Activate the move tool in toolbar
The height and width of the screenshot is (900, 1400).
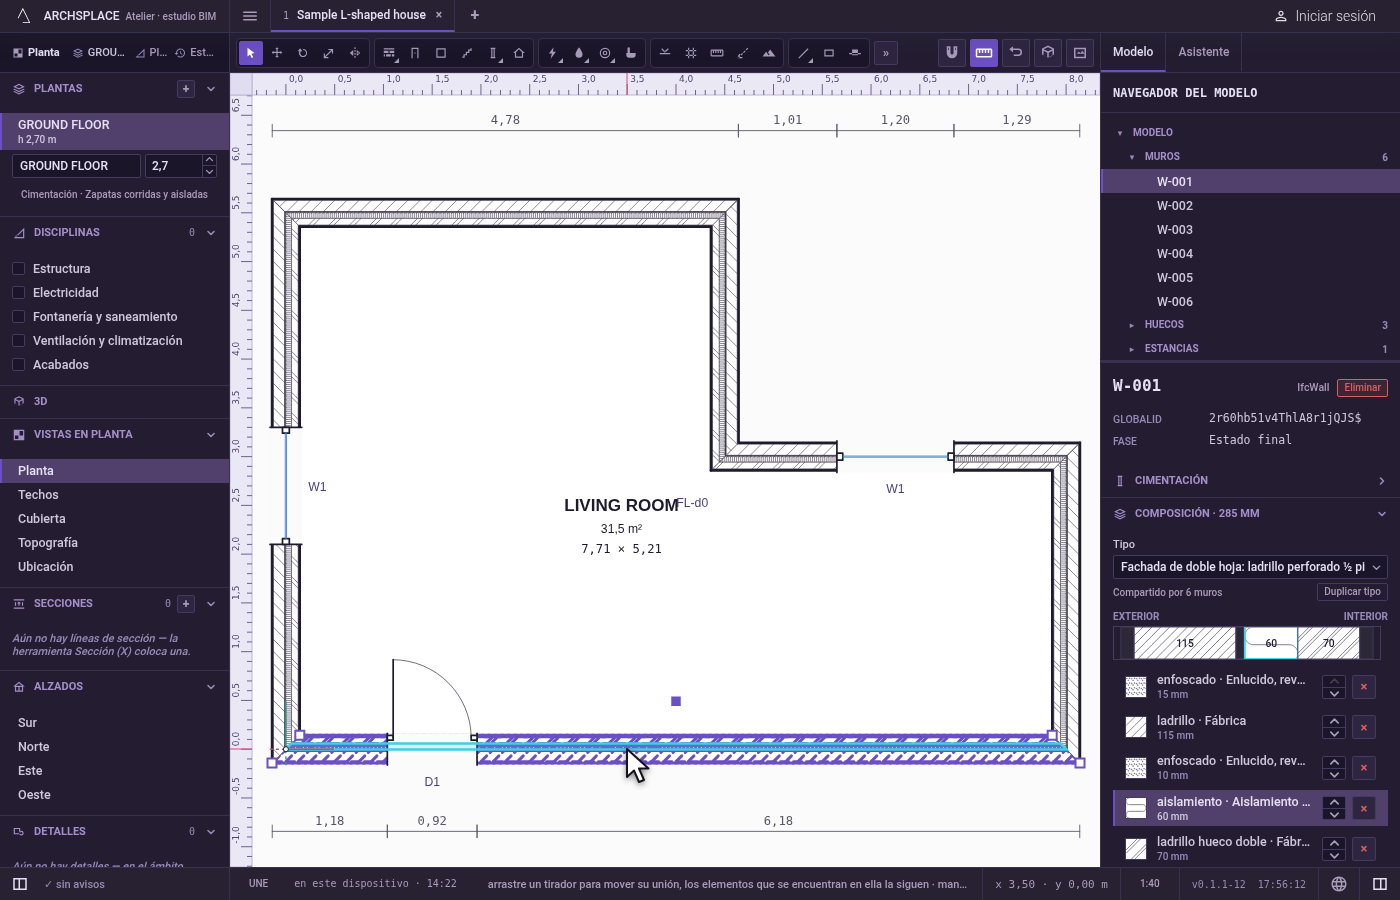(x=277, y=53)
